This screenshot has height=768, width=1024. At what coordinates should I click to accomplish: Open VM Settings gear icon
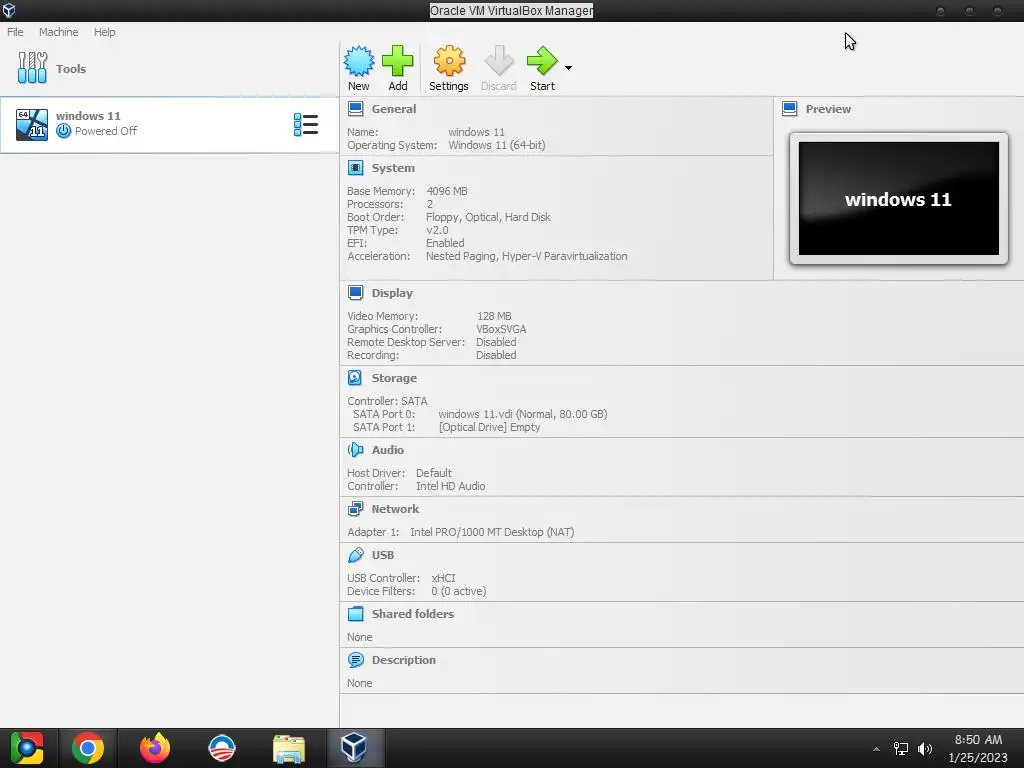point(449,61)
